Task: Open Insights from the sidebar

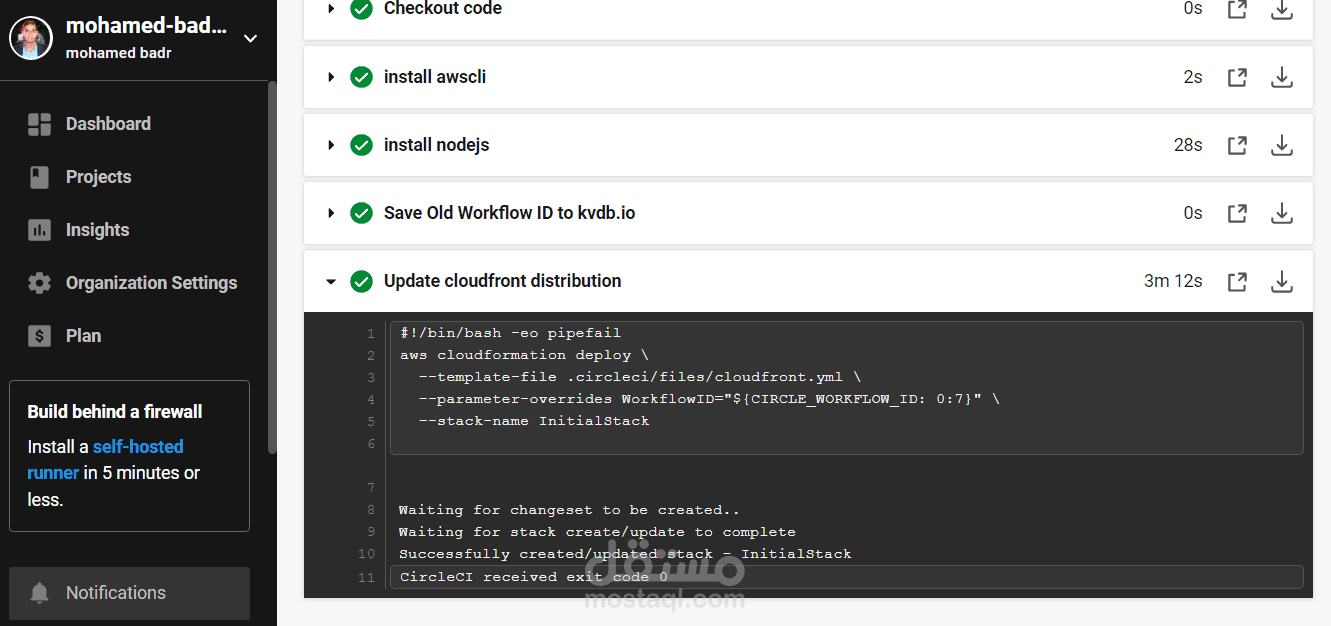Action: tap(97, 230)
